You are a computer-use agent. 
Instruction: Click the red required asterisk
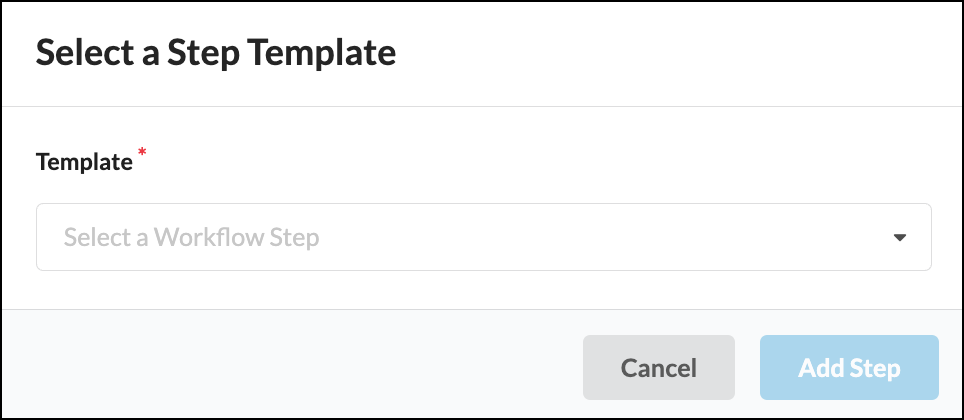coord(141,153)
